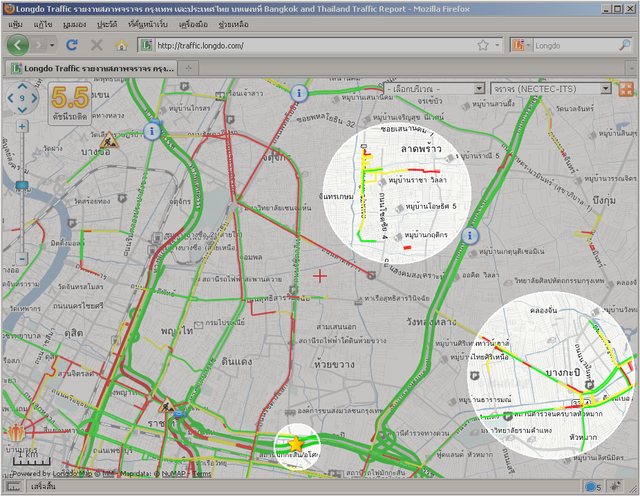Click the Bang Kapi magnified circle inset
This screenshot has height=496, width=640.
point(551,375)
